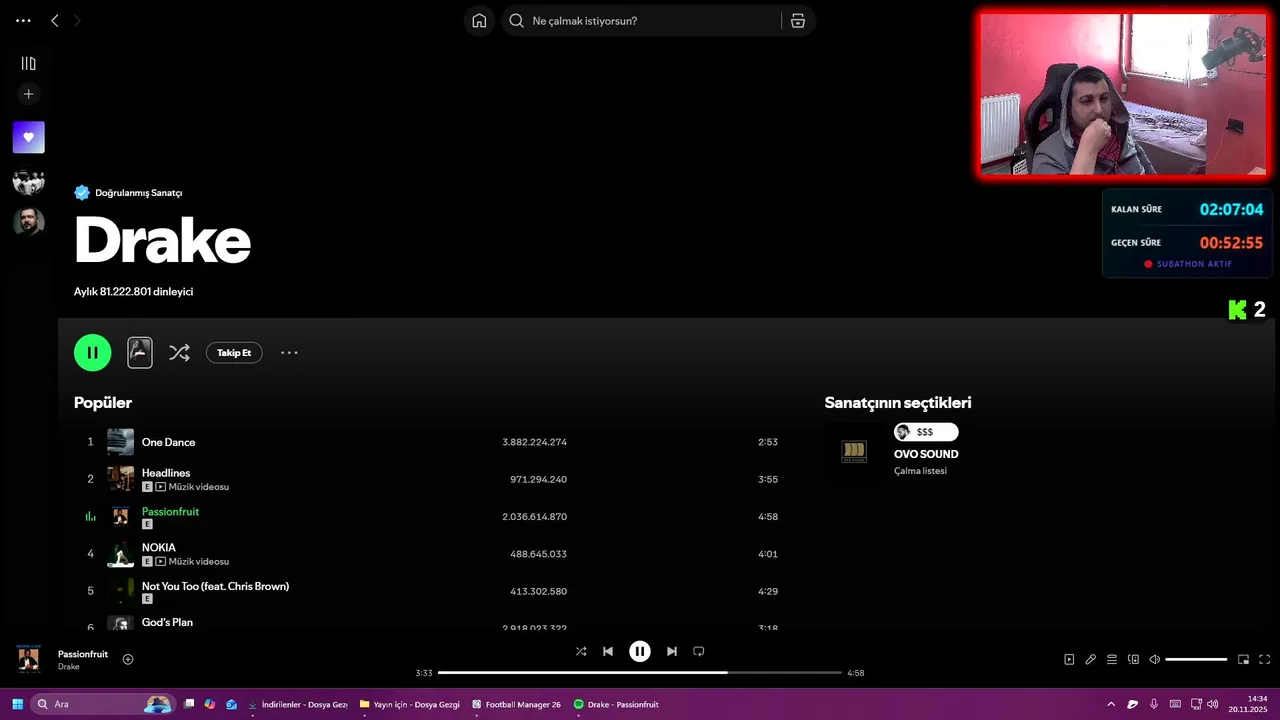Open Liked Songs heart playlist
The height and width of the screenshot is (720, 1280).
tap(28, 137)
